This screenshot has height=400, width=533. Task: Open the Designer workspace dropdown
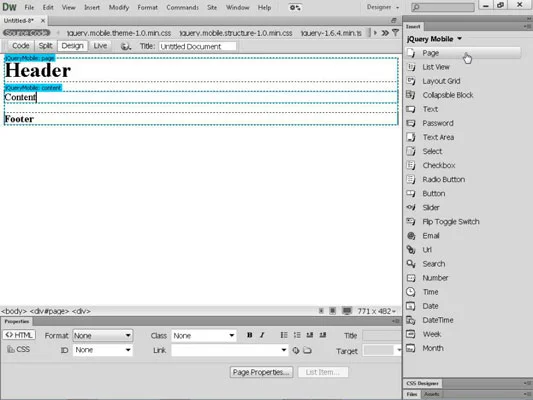pyautogui.click(x=383, y=7)
